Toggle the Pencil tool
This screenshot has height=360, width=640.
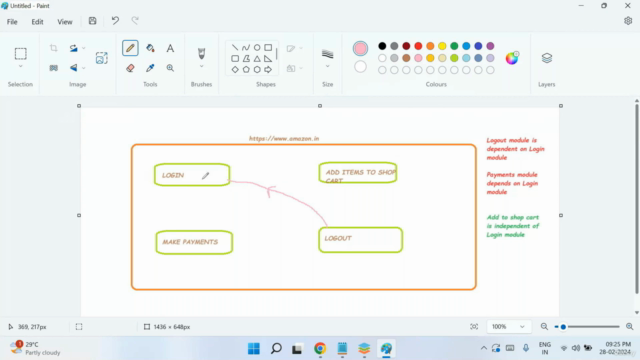click(x=130, y=48)
